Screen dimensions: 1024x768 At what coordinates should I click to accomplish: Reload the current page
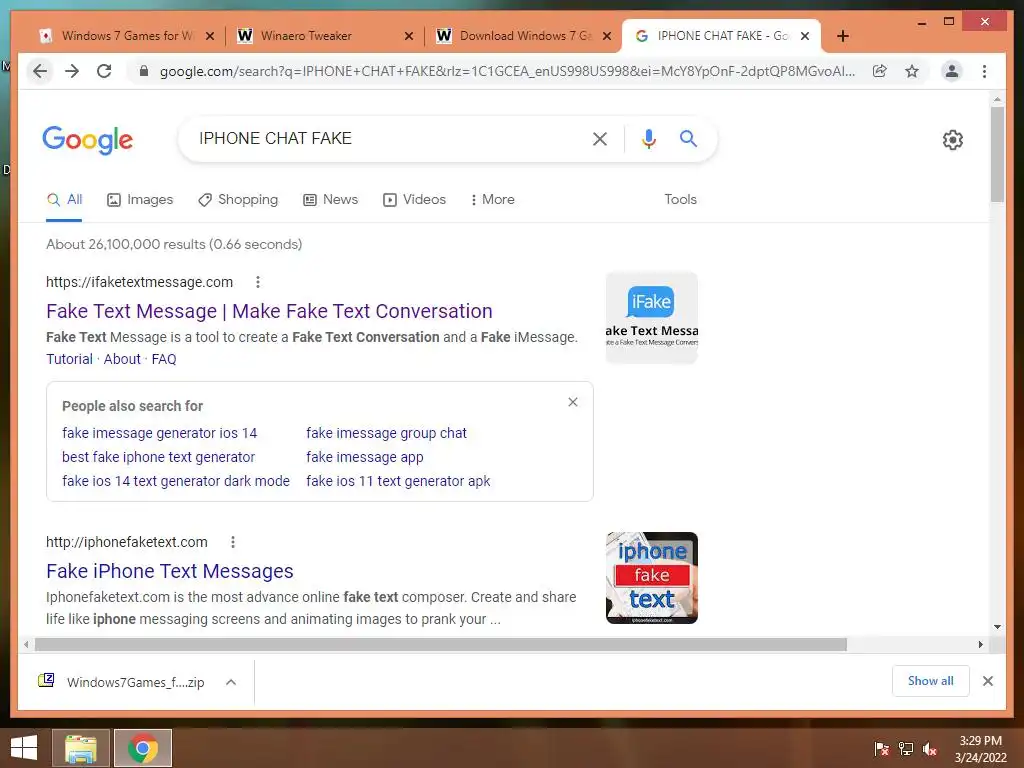[104, 71]
